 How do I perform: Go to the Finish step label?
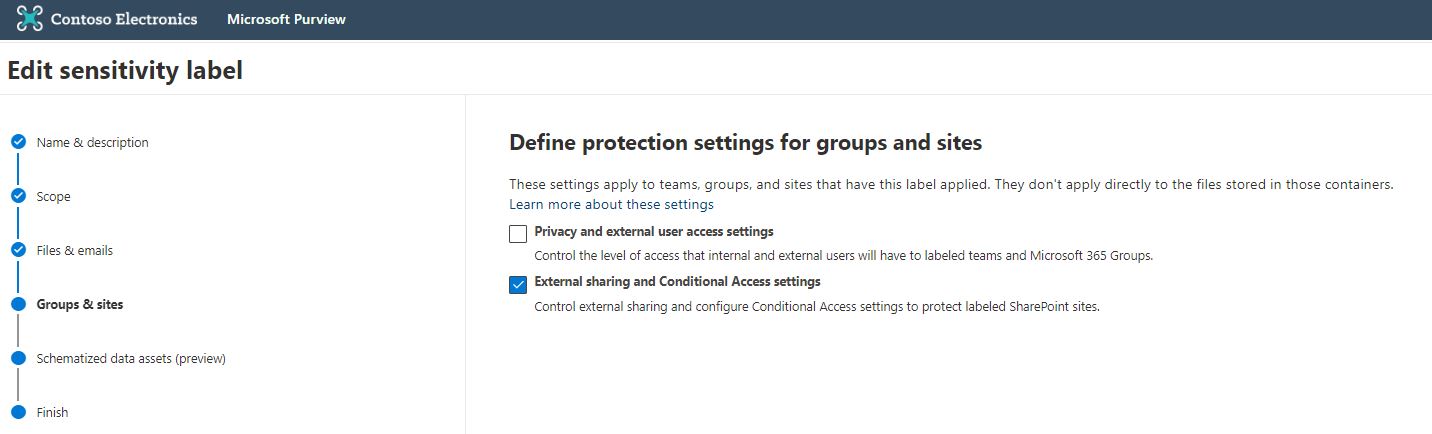(x=52, y=413)
